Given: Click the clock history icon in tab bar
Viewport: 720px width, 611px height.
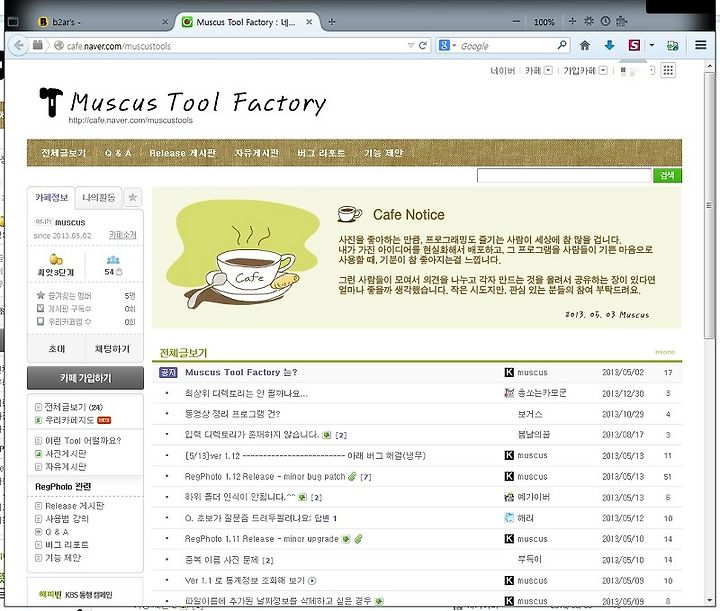Looking at the screenshot, I should tap(605, 21).
